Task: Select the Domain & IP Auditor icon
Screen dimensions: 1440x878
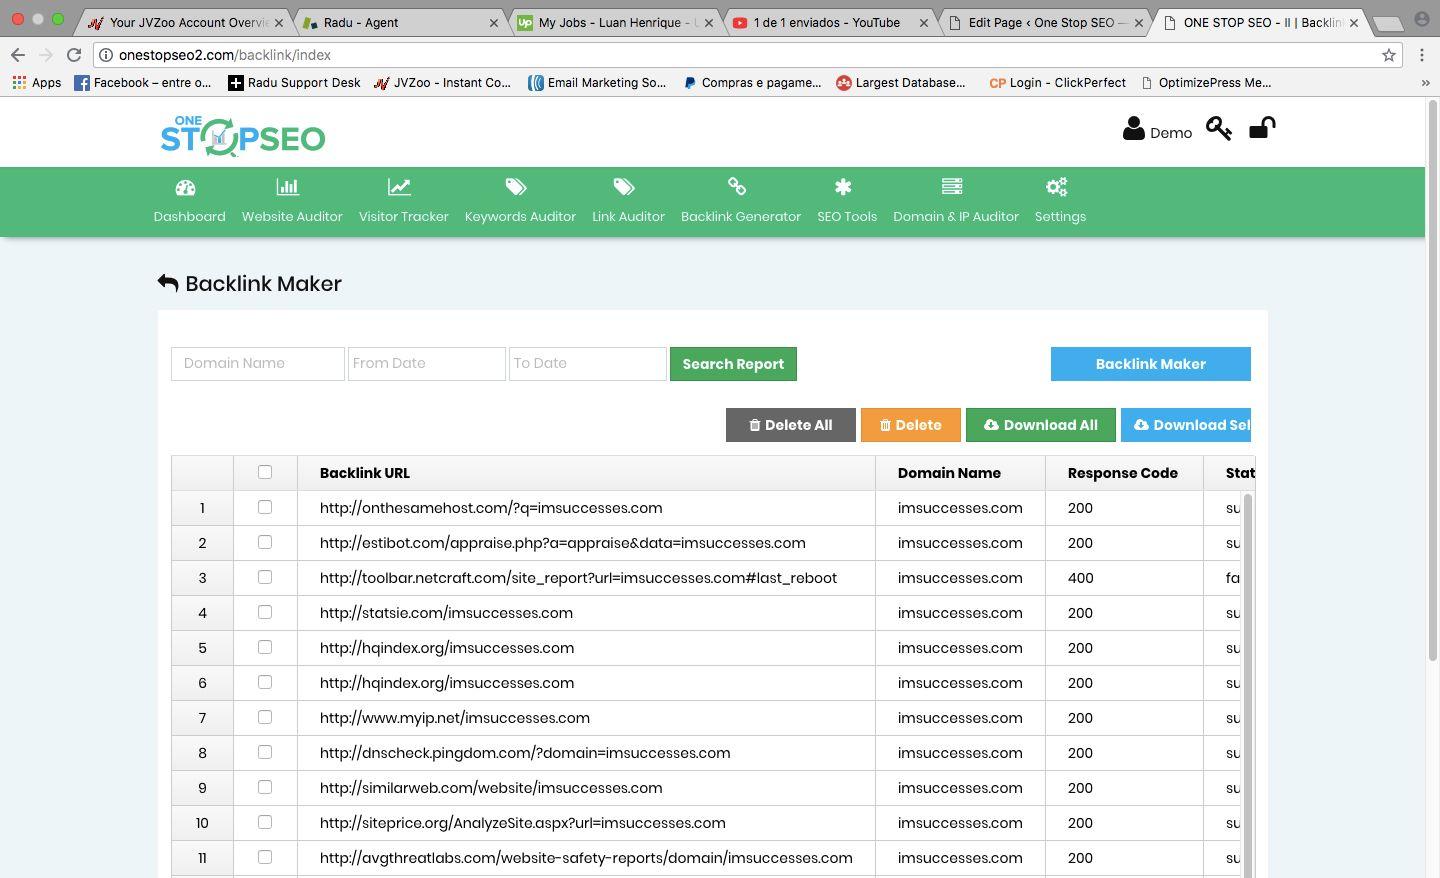Action: click(951, 186)
